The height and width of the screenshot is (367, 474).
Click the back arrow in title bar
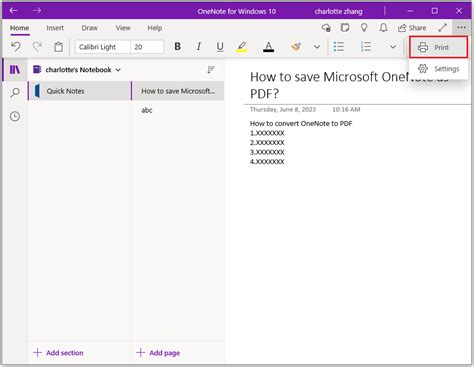pos(13,11)
